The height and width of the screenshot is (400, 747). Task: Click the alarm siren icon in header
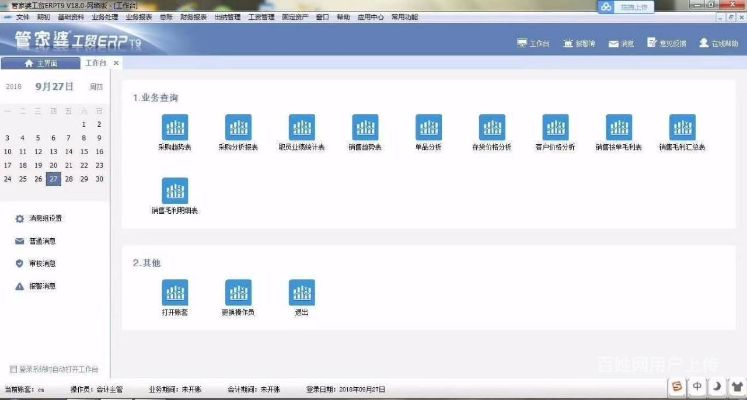tap(568, 43)
